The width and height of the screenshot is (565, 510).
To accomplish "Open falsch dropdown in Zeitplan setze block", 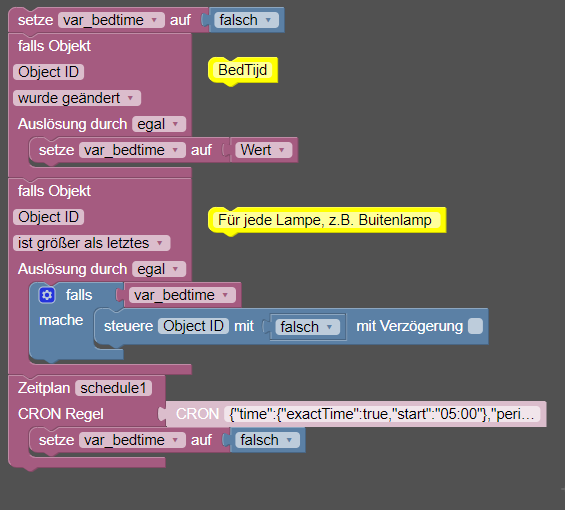I will [267, 440].
